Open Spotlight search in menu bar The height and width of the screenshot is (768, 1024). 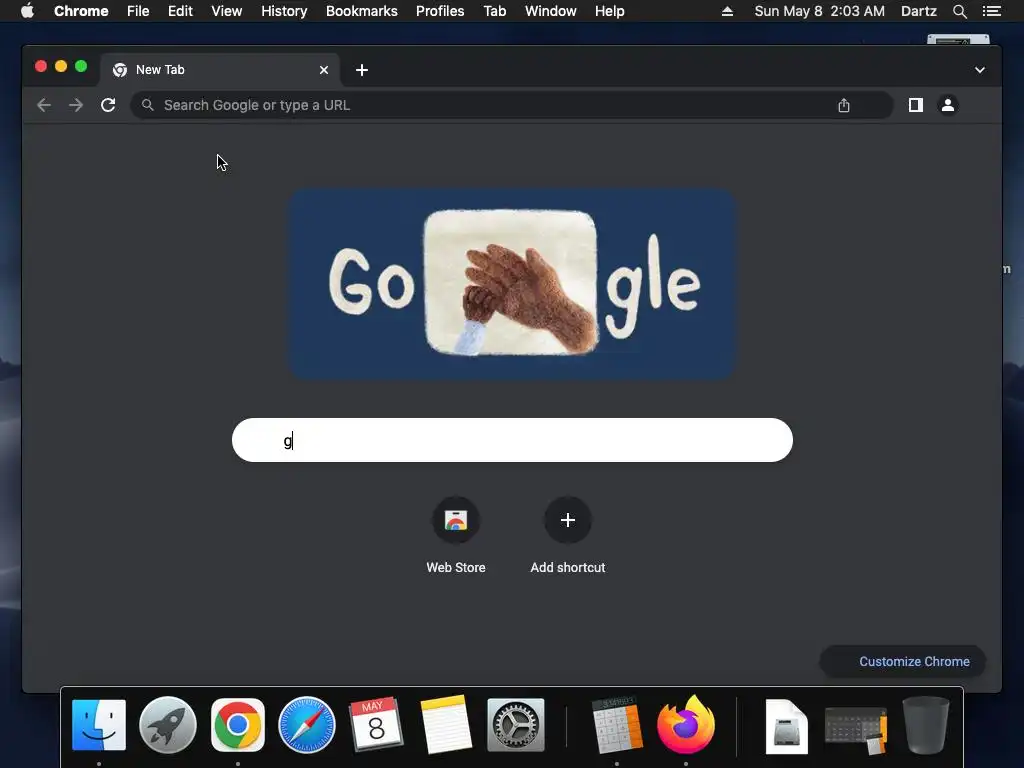coord(959,11)
